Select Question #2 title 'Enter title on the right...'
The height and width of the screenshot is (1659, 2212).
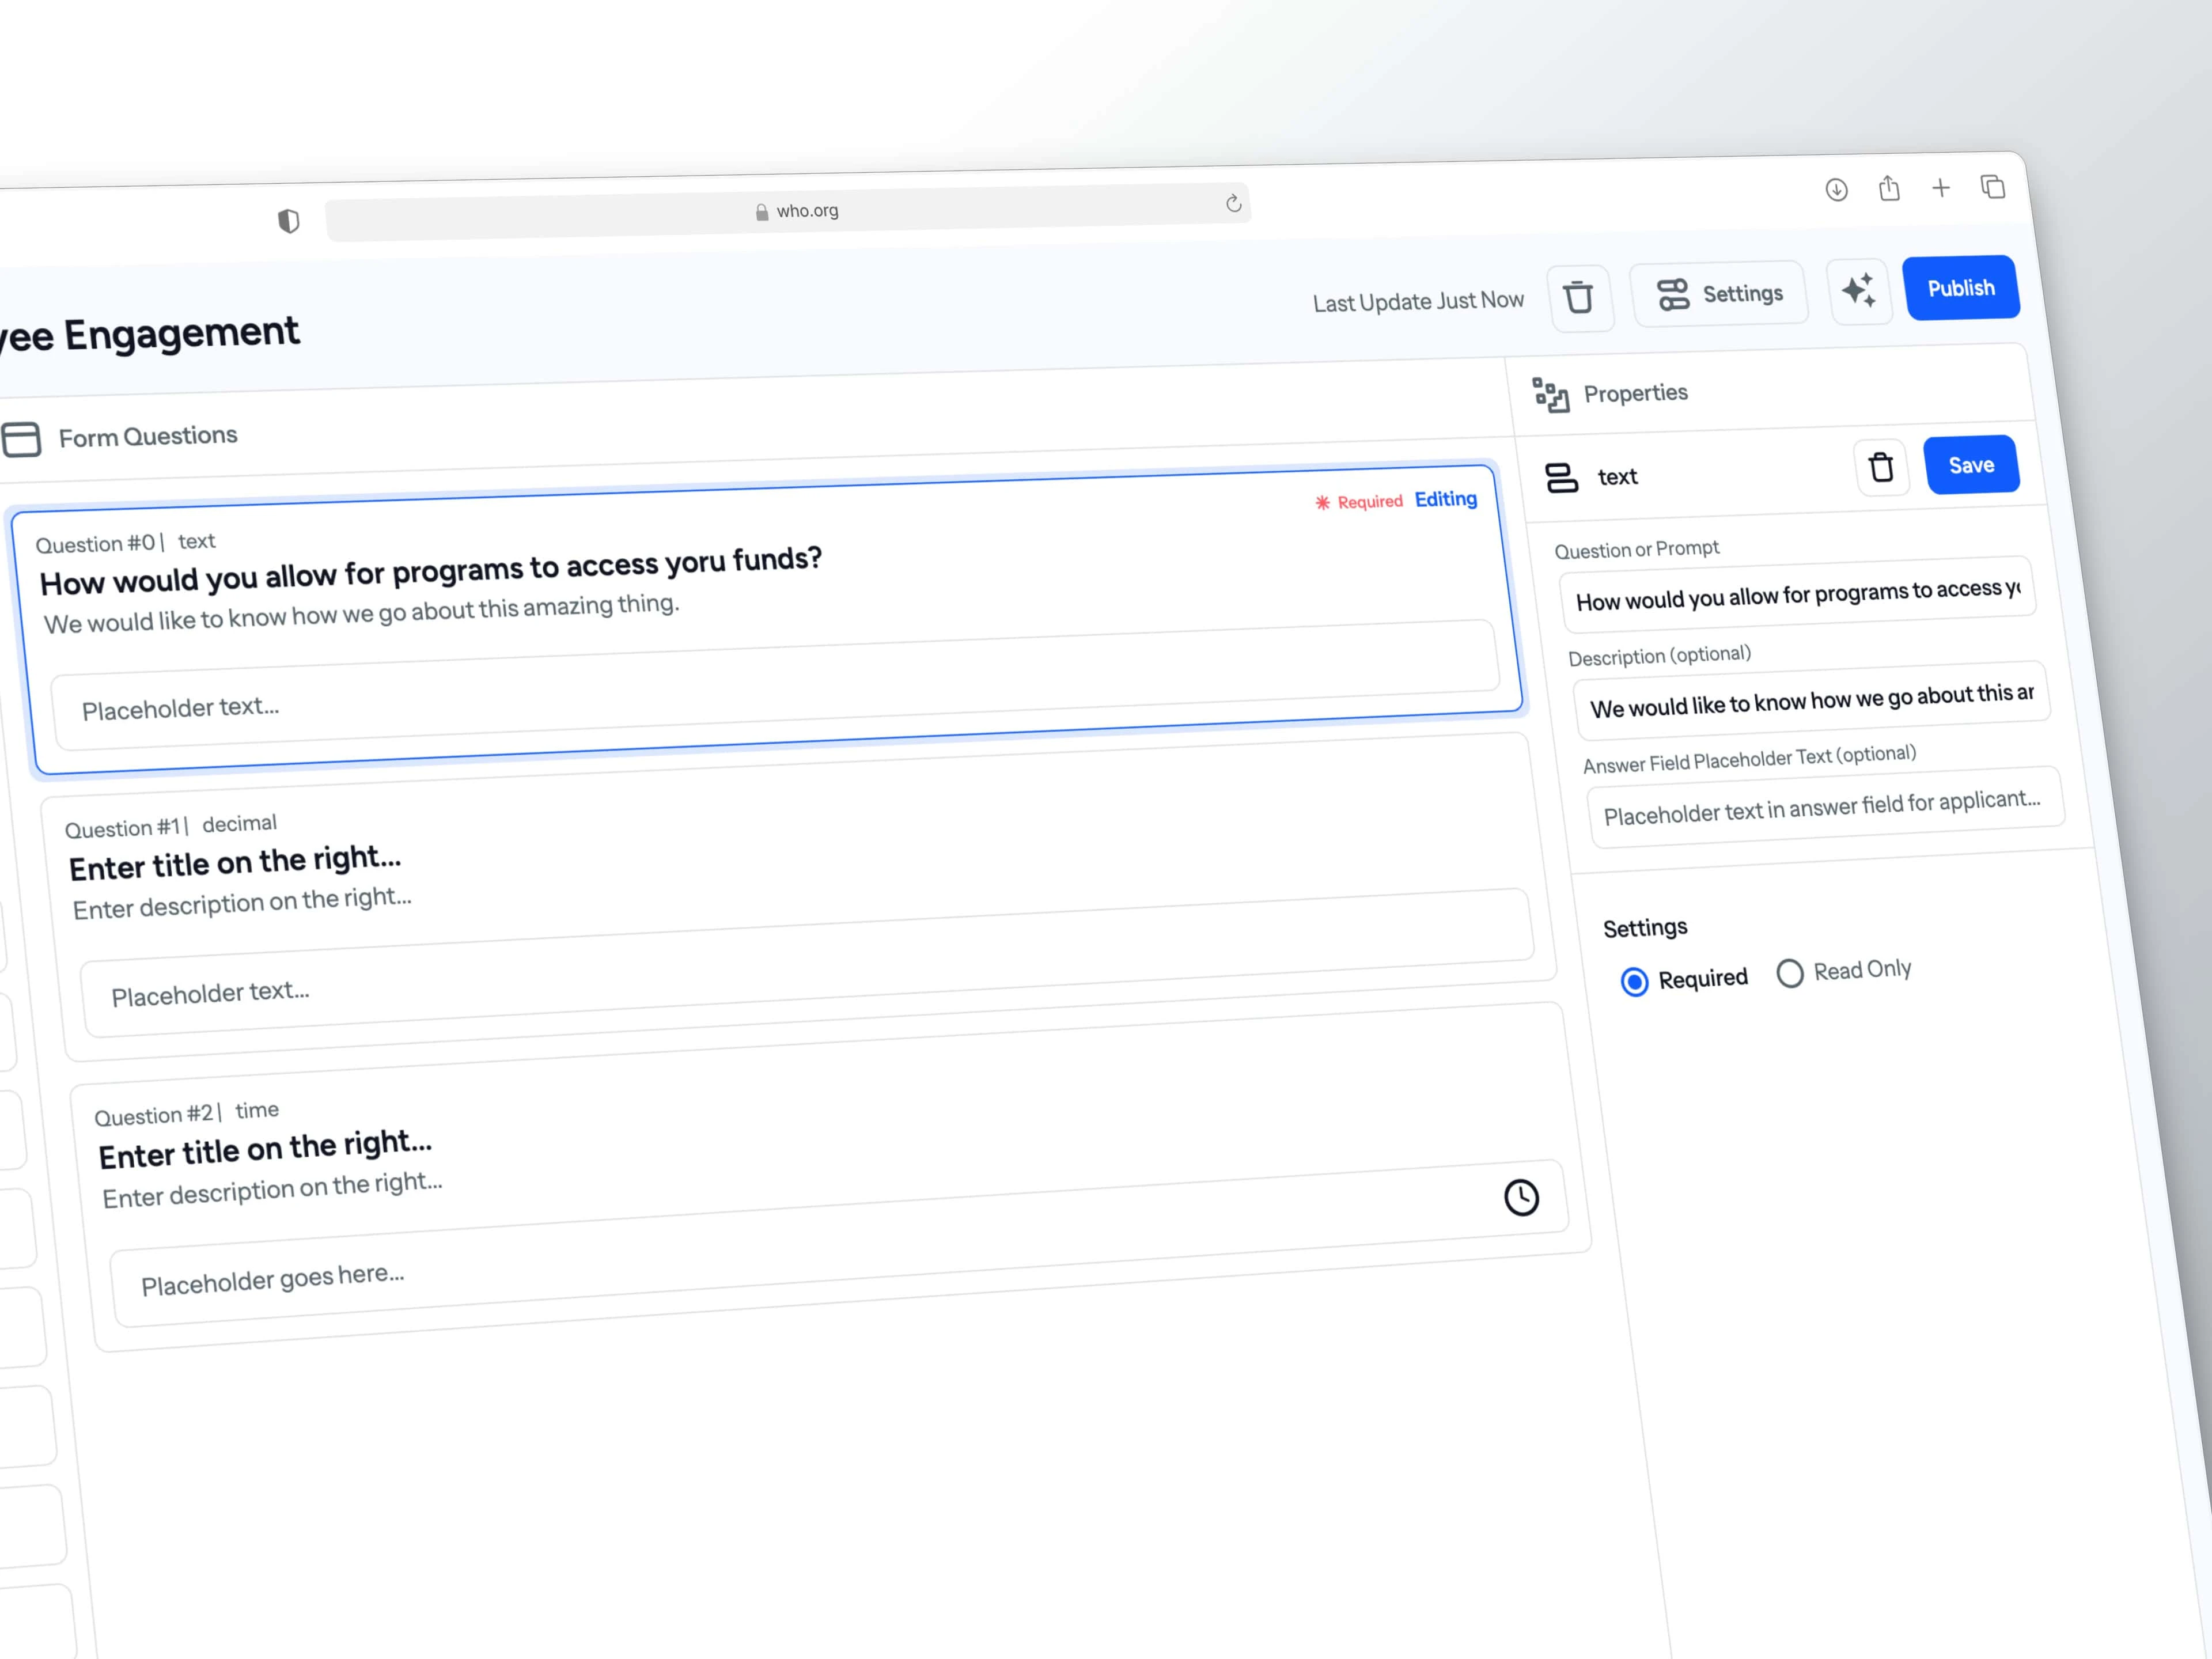265,1149
